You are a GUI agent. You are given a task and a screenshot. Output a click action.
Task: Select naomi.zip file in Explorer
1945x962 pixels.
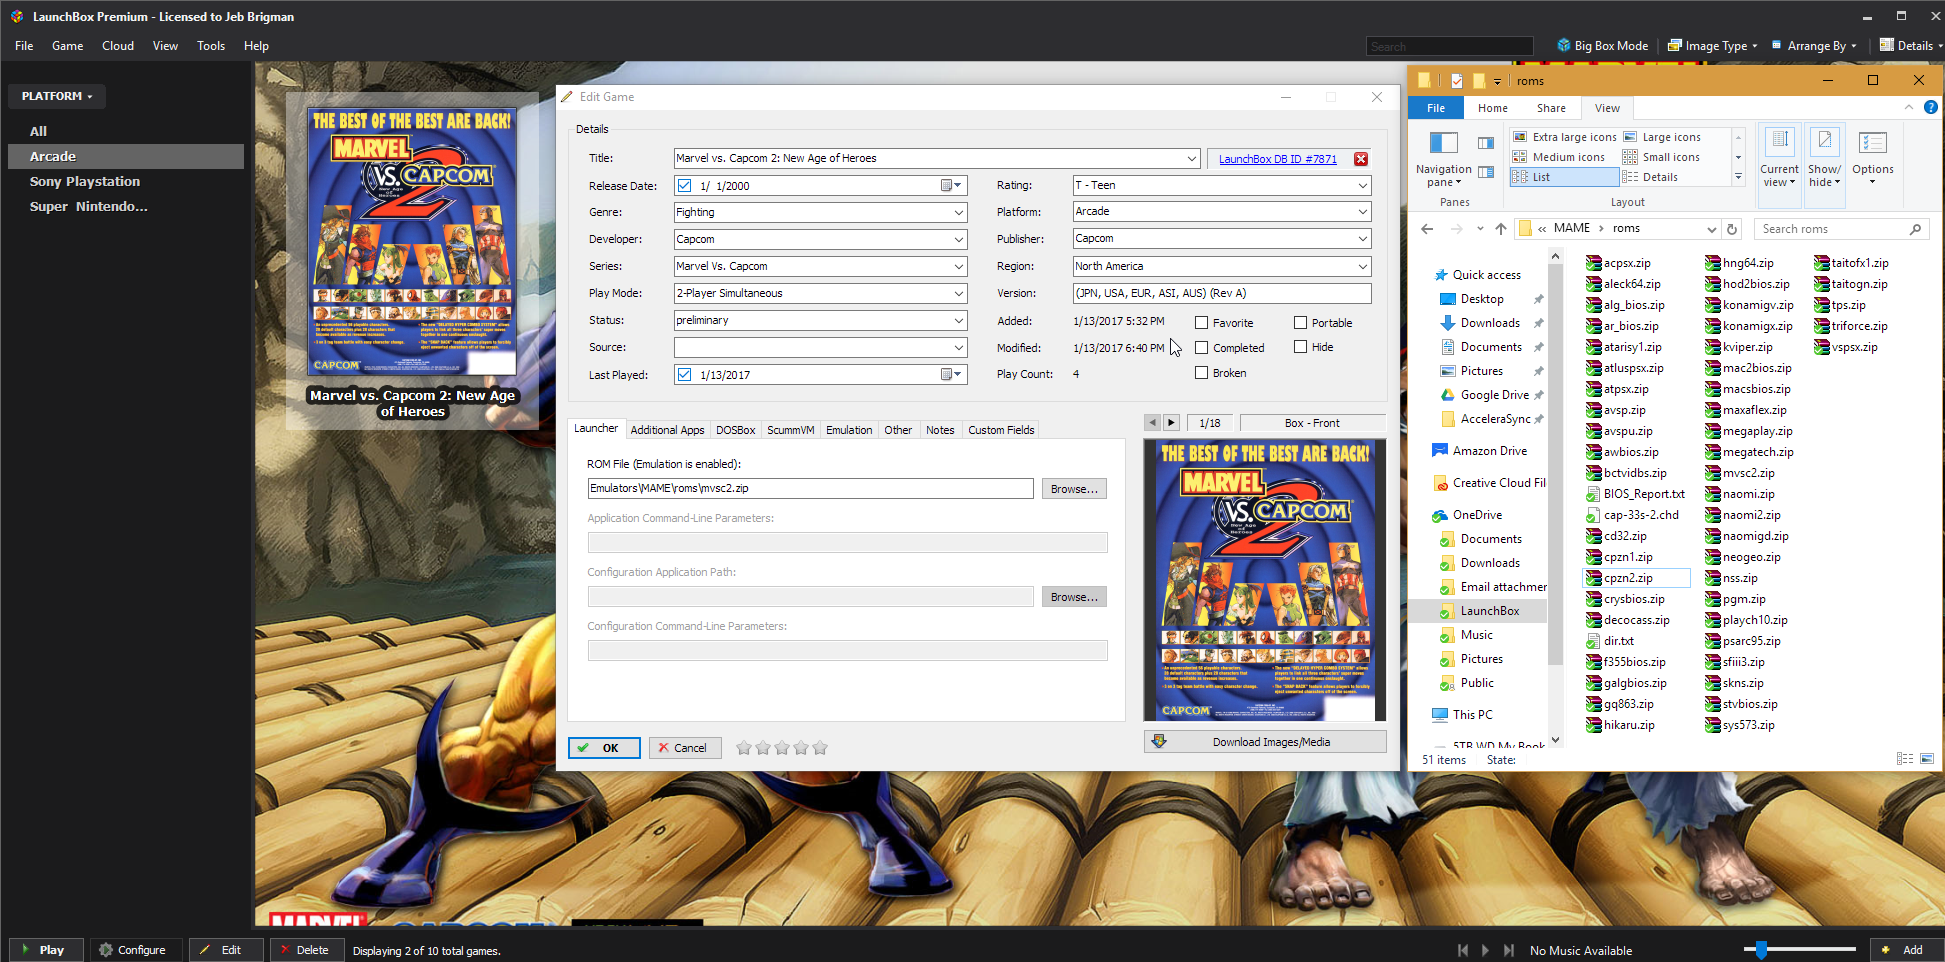[1741, 494]
